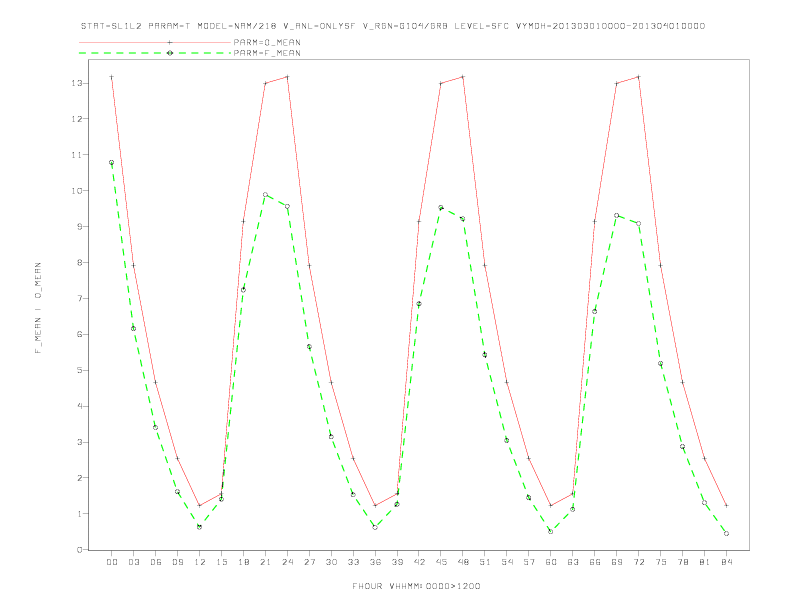This screenshot has width=792, height=612.
Task: Click y-axis tick label 6
Action: [x=80, y=334]
